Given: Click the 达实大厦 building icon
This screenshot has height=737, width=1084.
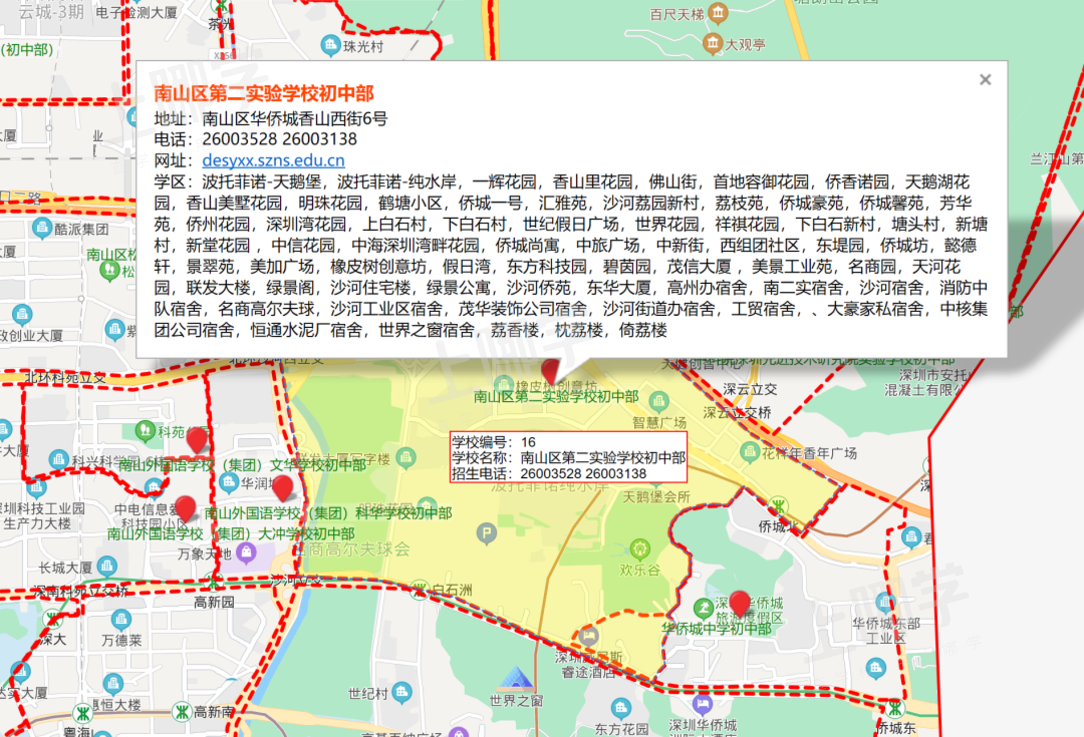Looking at the screenshot, I should click(20, 670).
